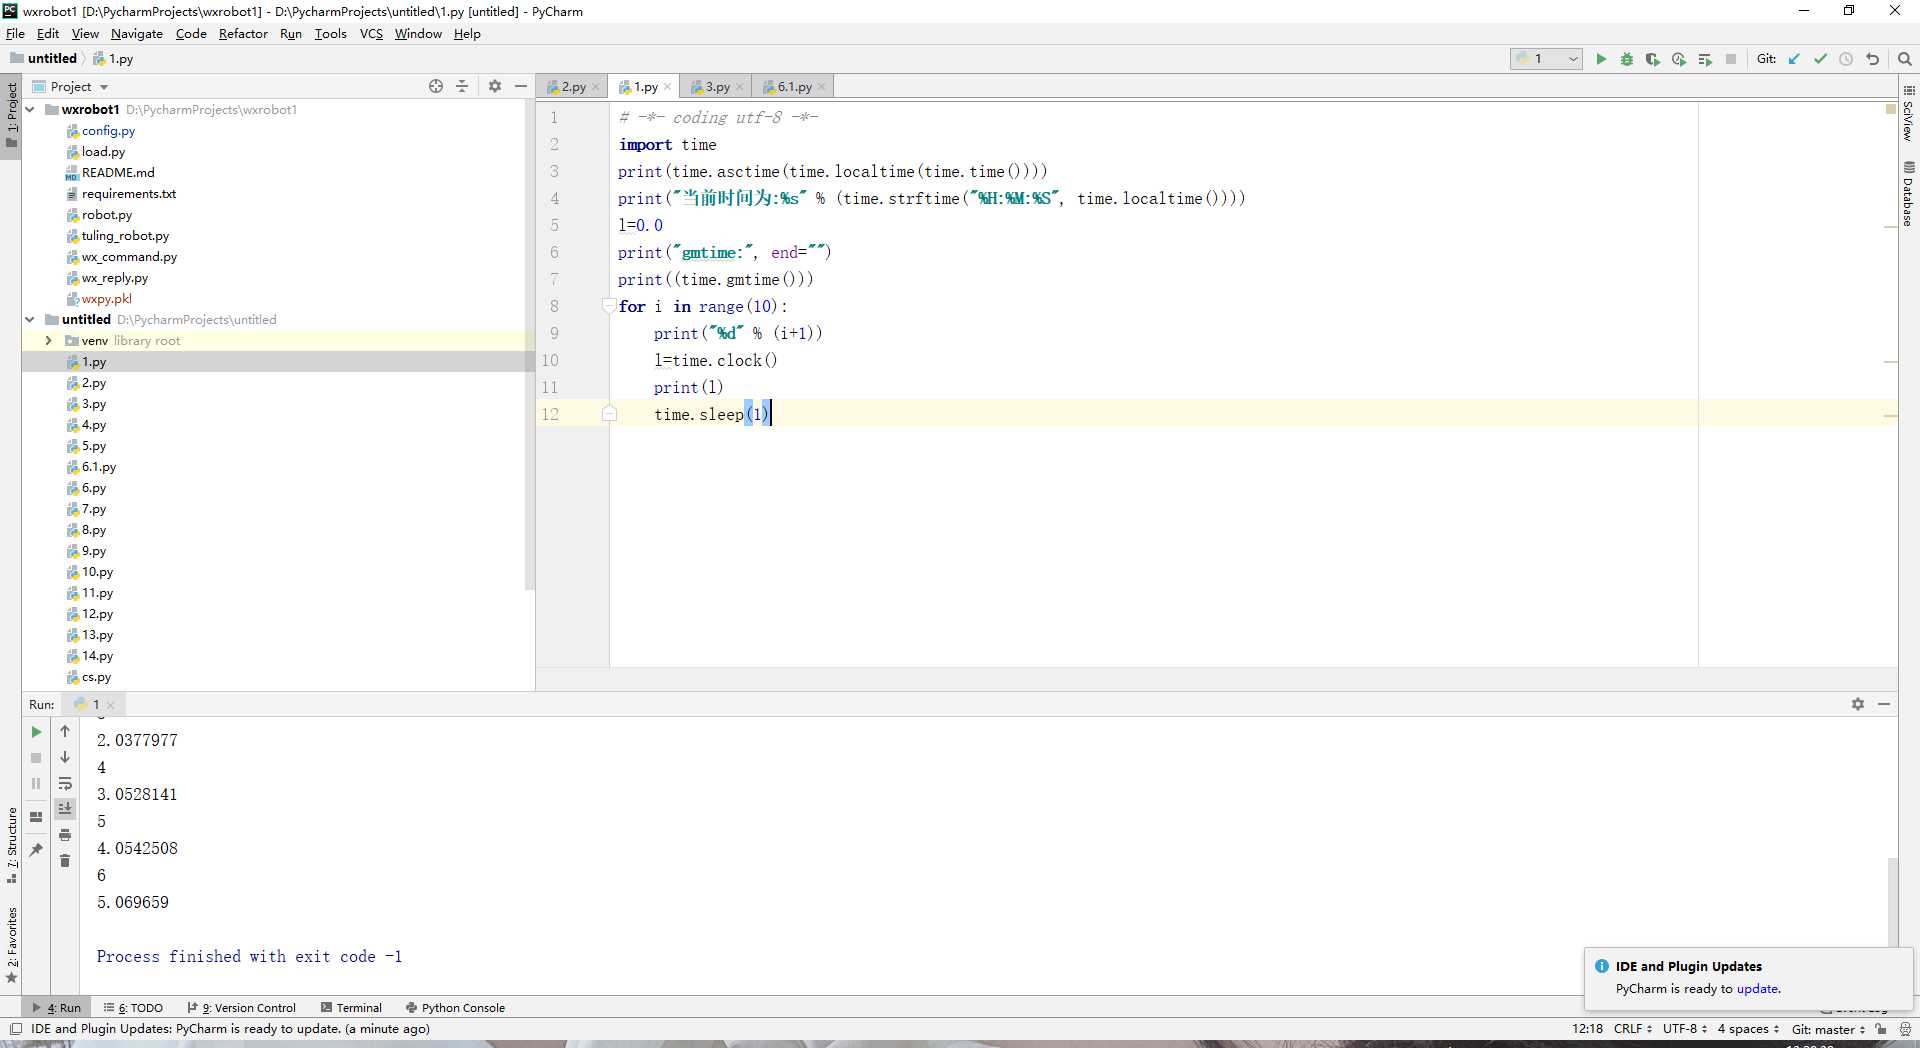The height and width of the screenshot is (1048, 1920).
Task: Run configuration '1' with green play button
Action: click(x=1601, y=59)
